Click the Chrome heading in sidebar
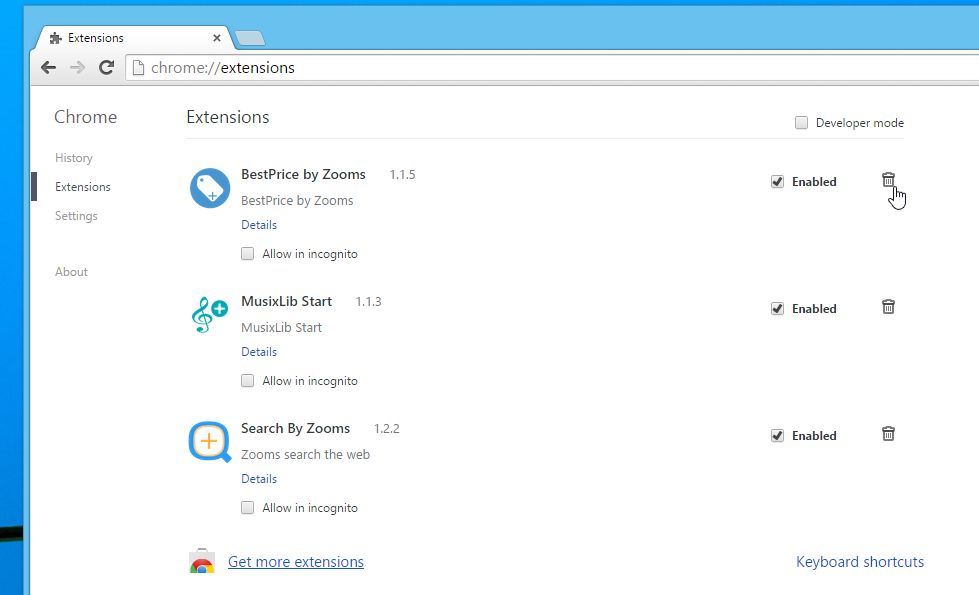This screenshot has height=595, width=979. 86,117
